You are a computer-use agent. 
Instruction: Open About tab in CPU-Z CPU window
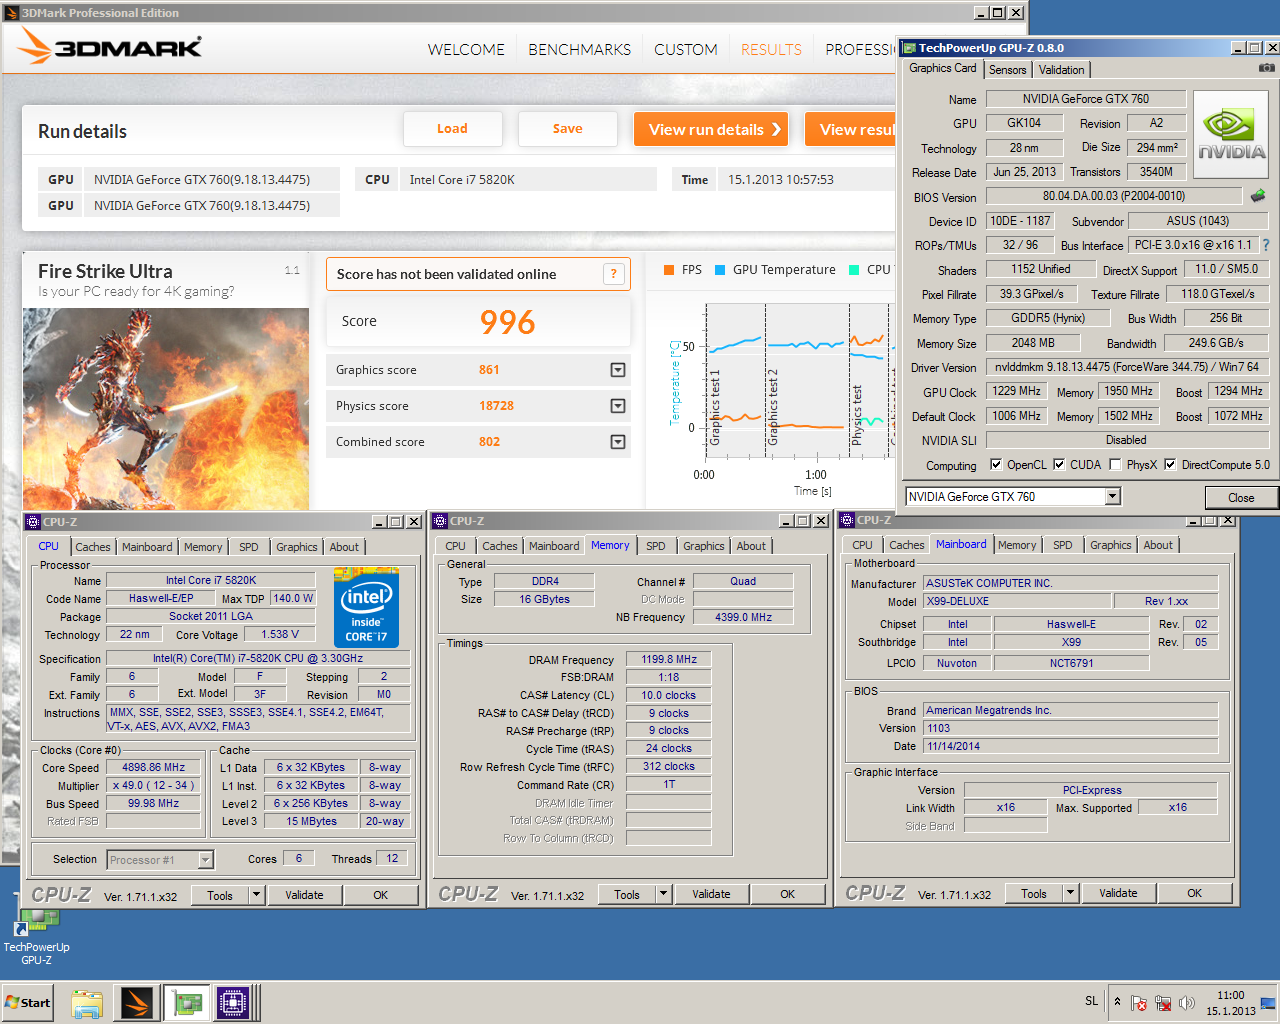coord(344,547)
